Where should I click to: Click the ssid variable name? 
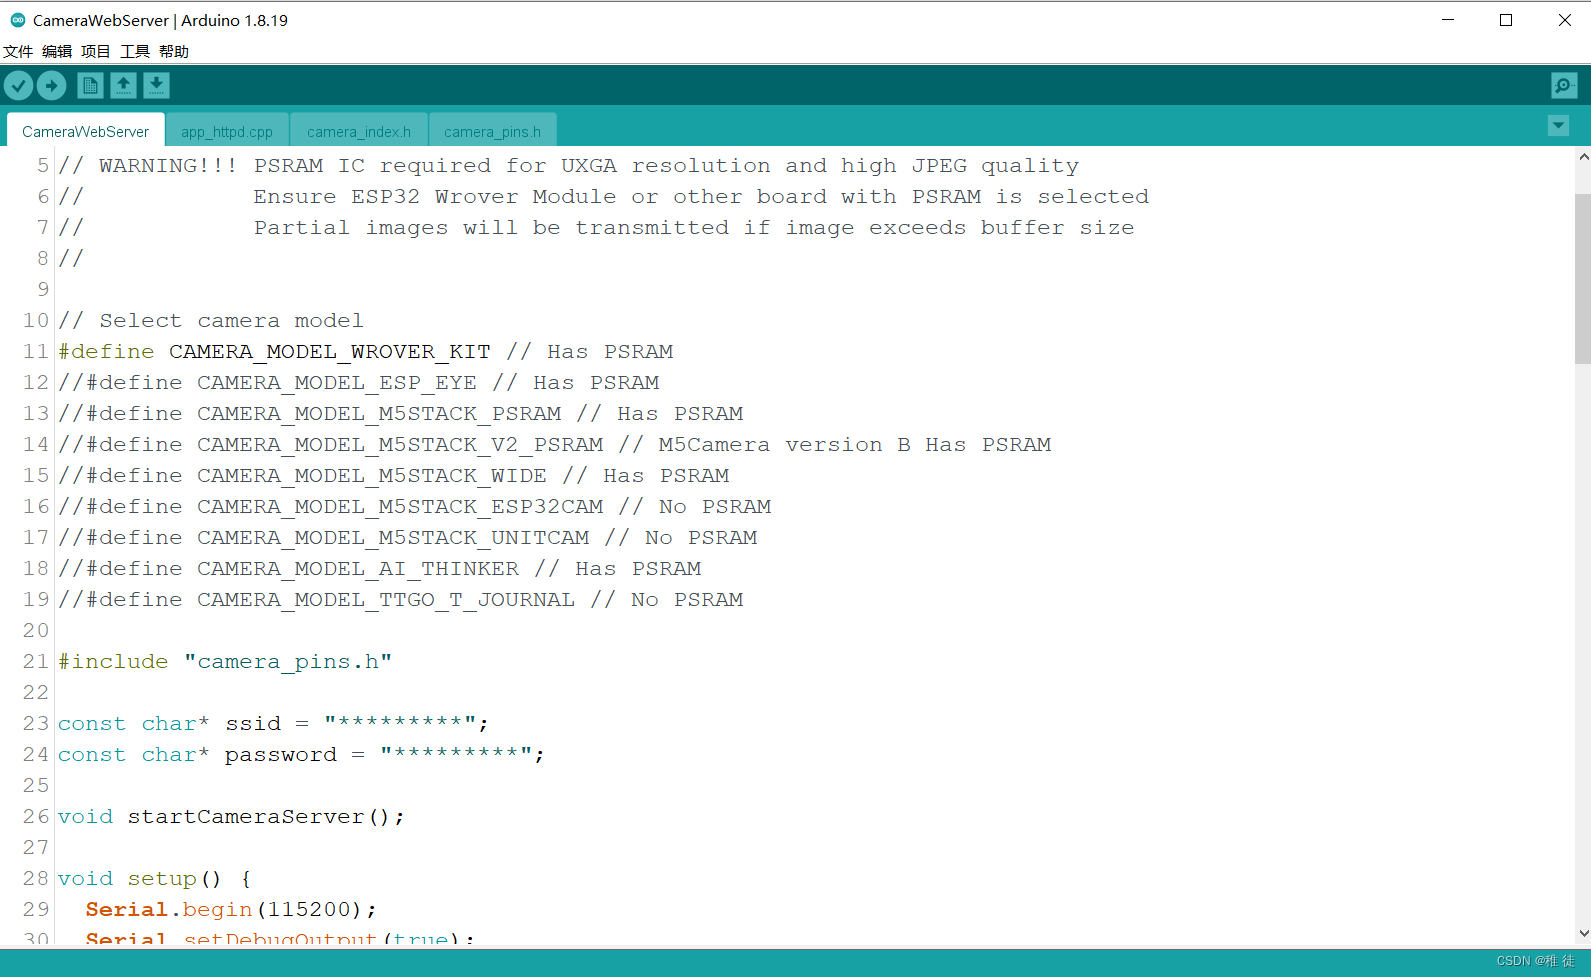(x=253, y=724)
